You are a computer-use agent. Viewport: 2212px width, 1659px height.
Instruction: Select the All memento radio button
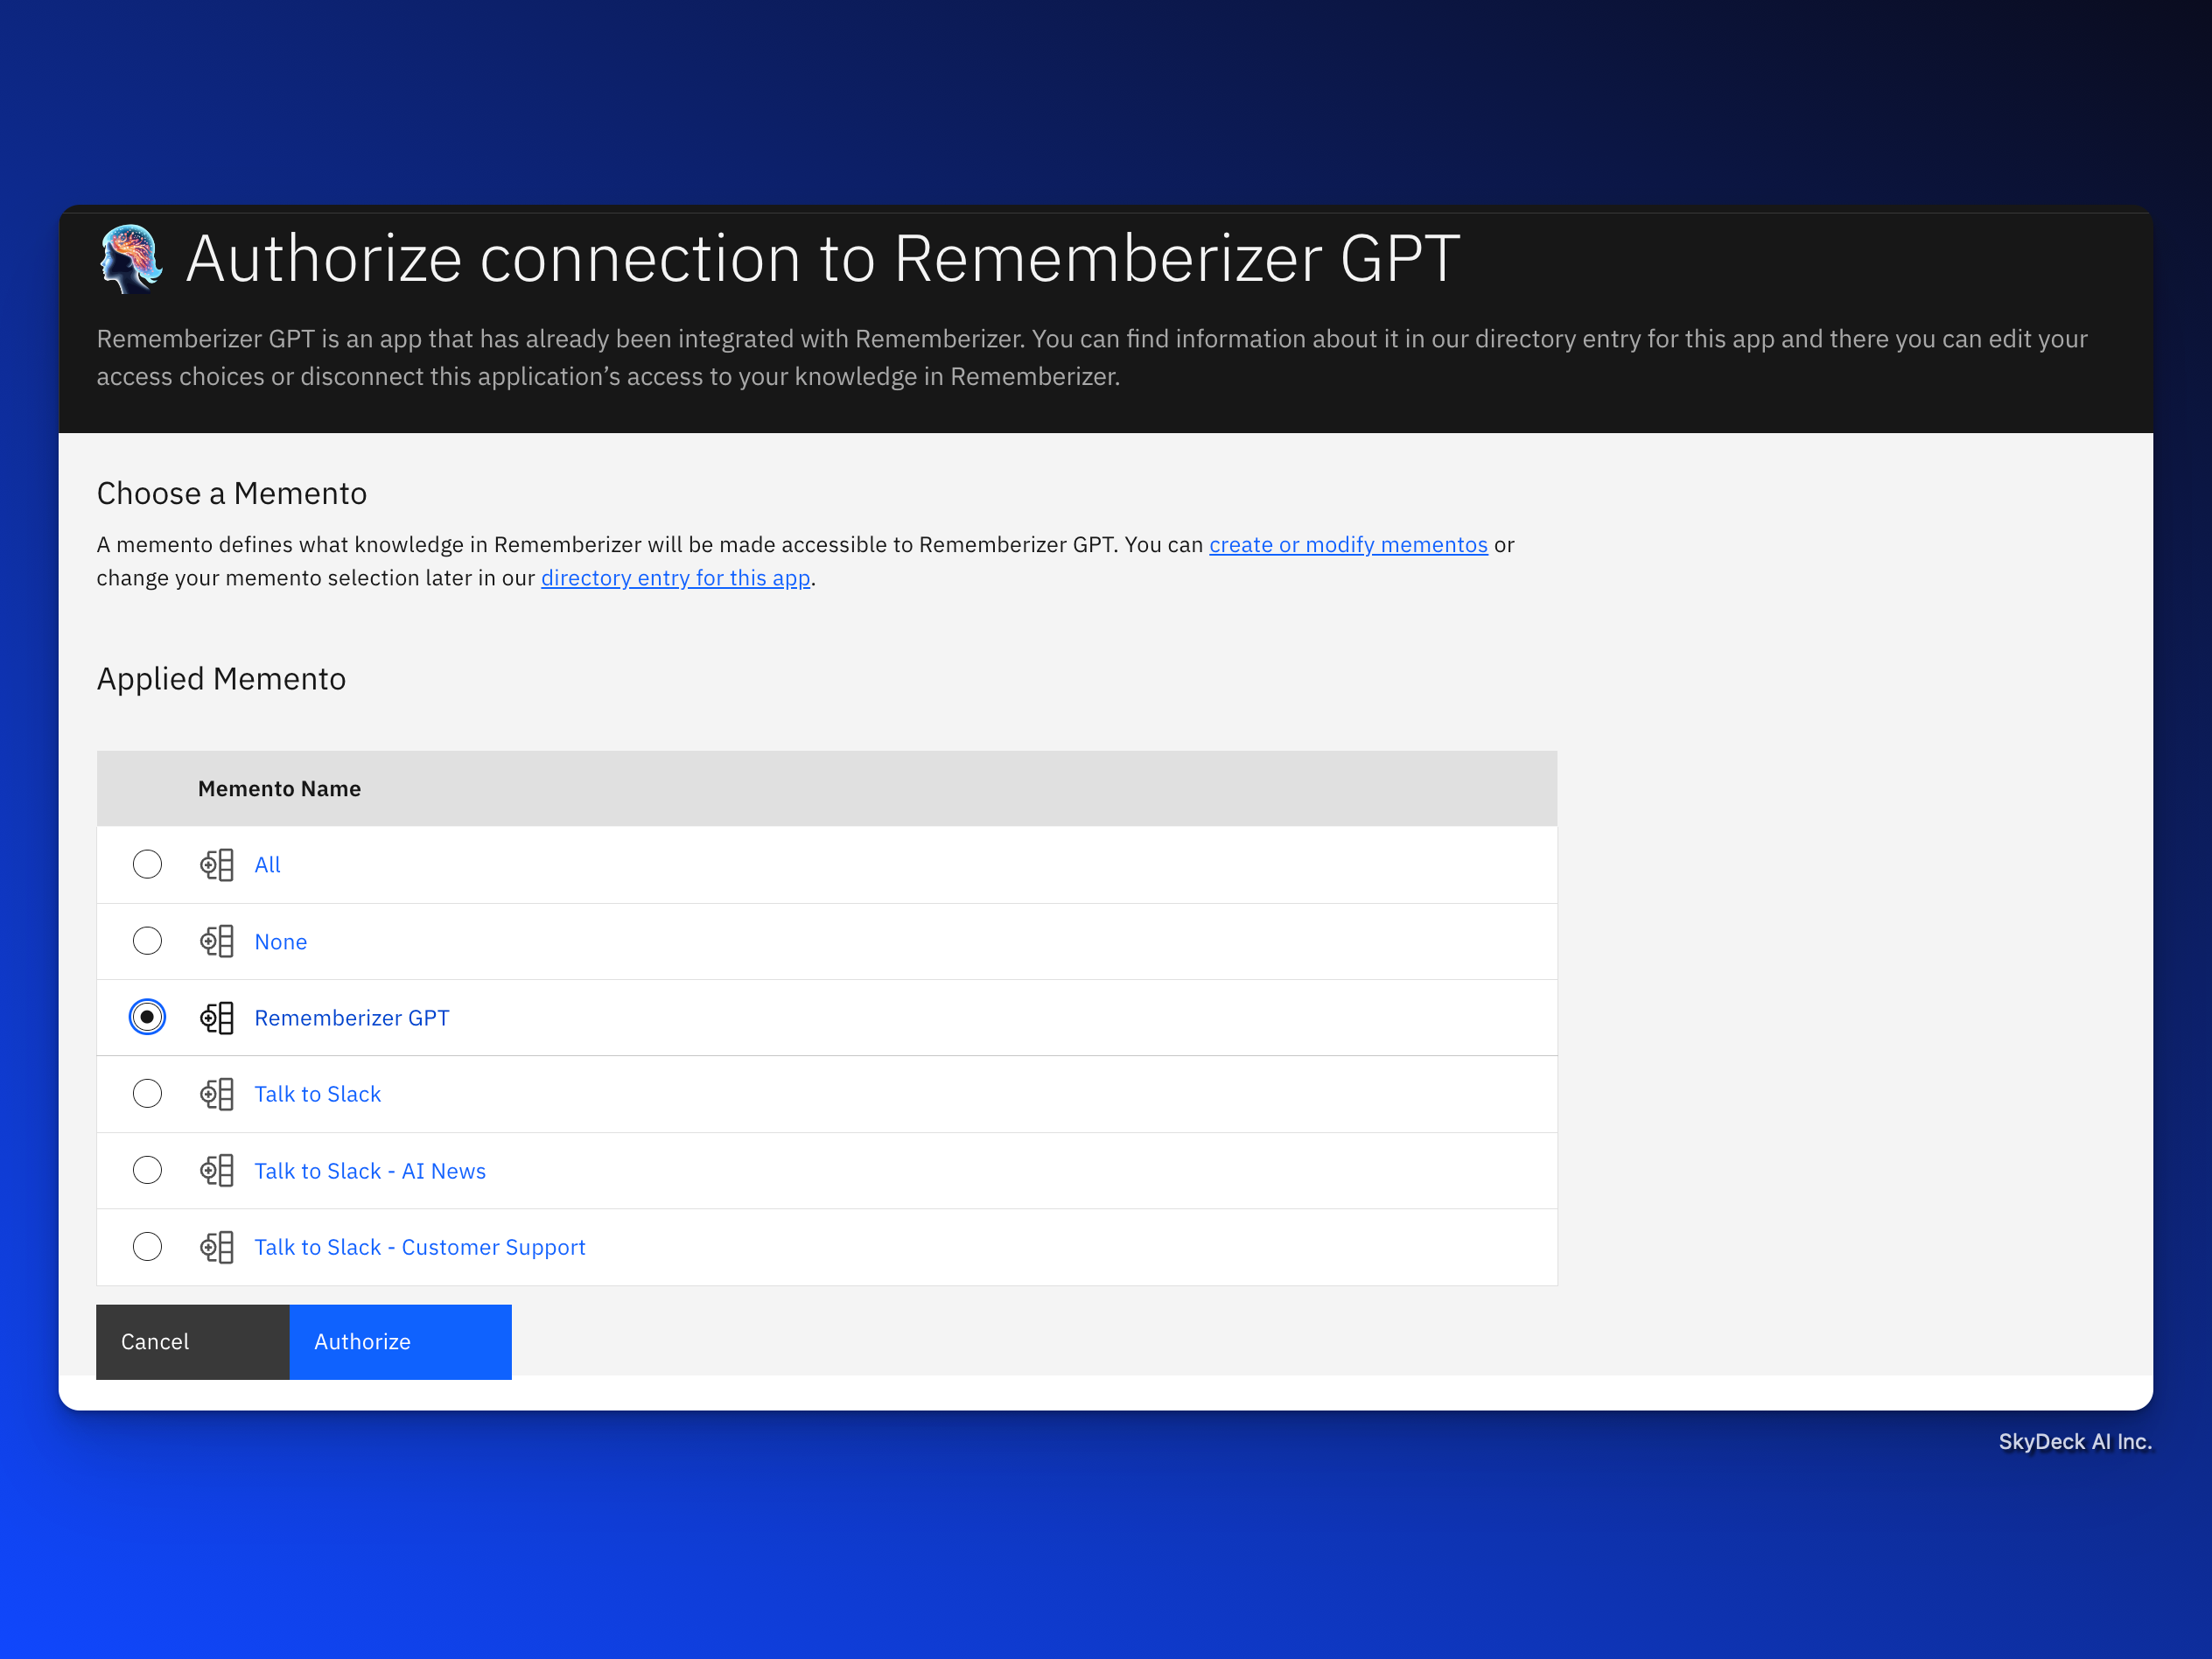(x=147, y=864)
